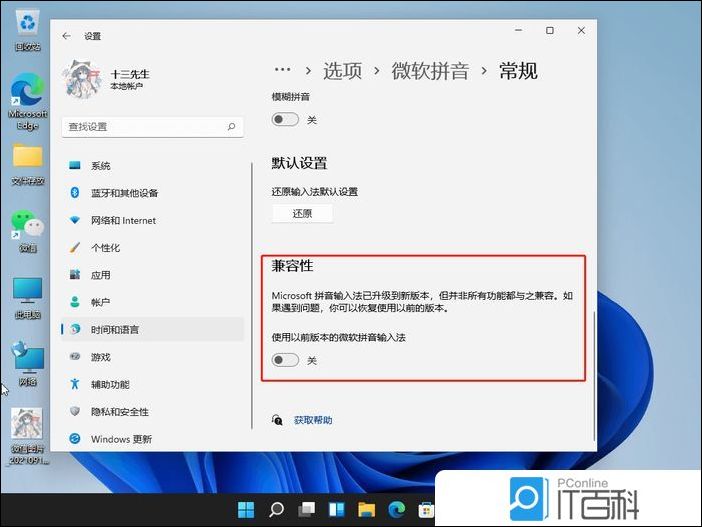Open 个性化 settings page

[x=152, y=248]
